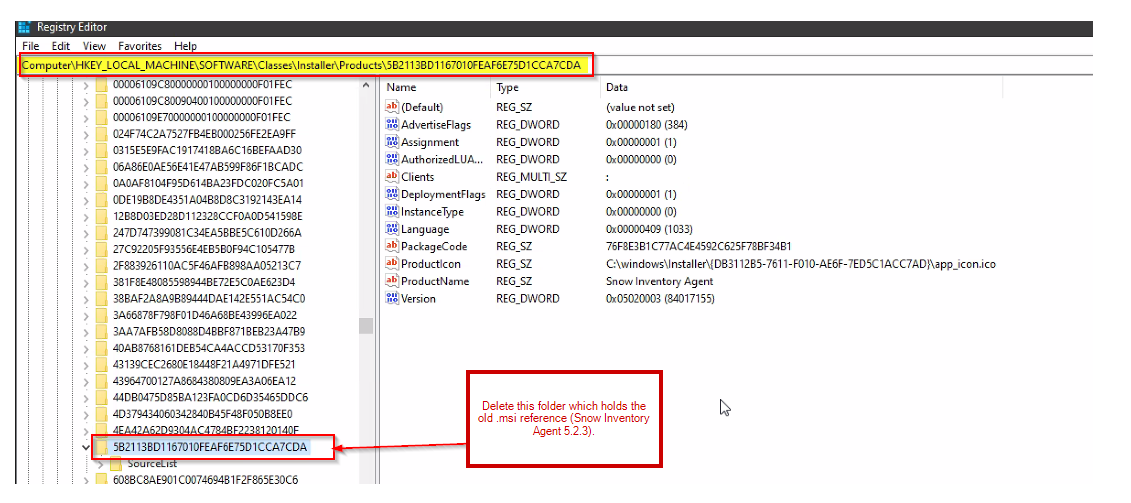This screenshot has height=503, width=1131.
Task: Select the AdvertiseFlags data 0x00000180 (384)
Action: coord(647,124)
